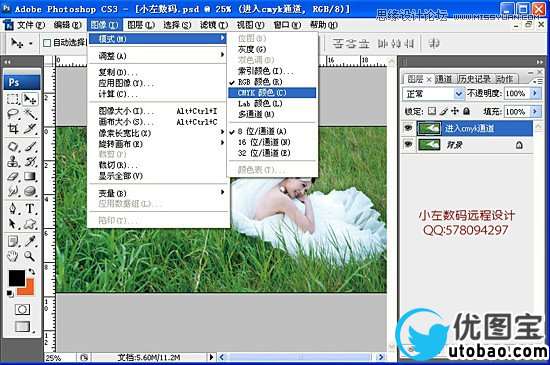Screen dimensions: 550x365
Task: Select the Brush tool
Action: pyautogui.click(x=30, y=146)
